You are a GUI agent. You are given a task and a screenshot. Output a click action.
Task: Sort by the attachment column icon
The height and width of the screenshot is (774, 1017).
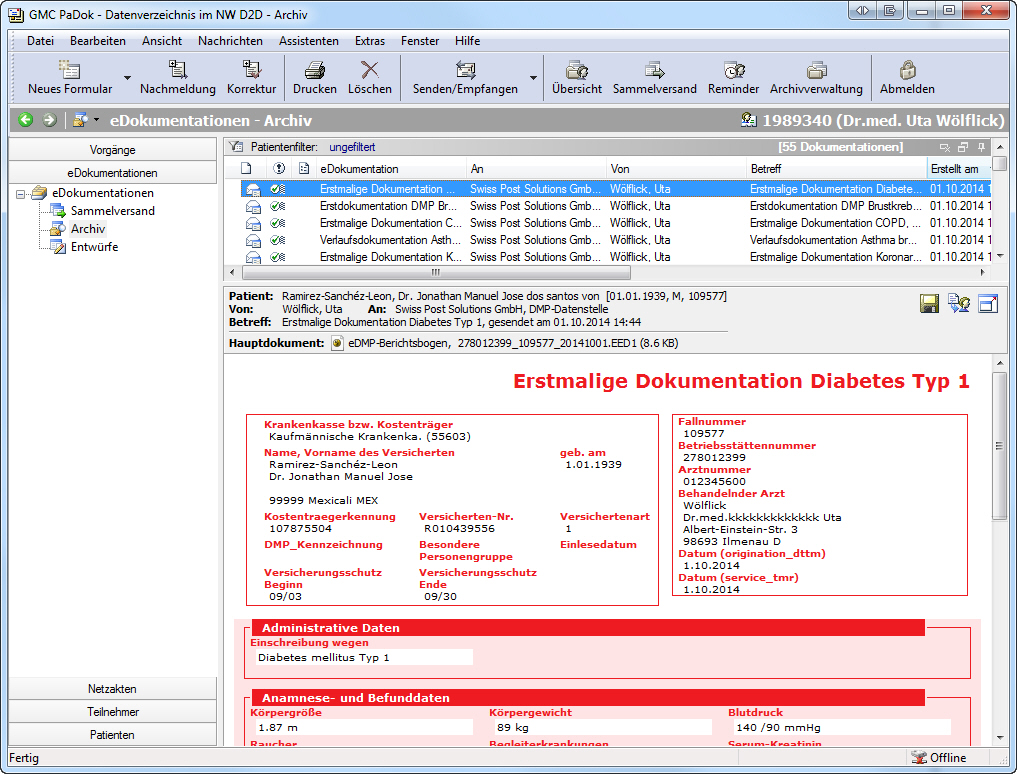coord(304,169)
